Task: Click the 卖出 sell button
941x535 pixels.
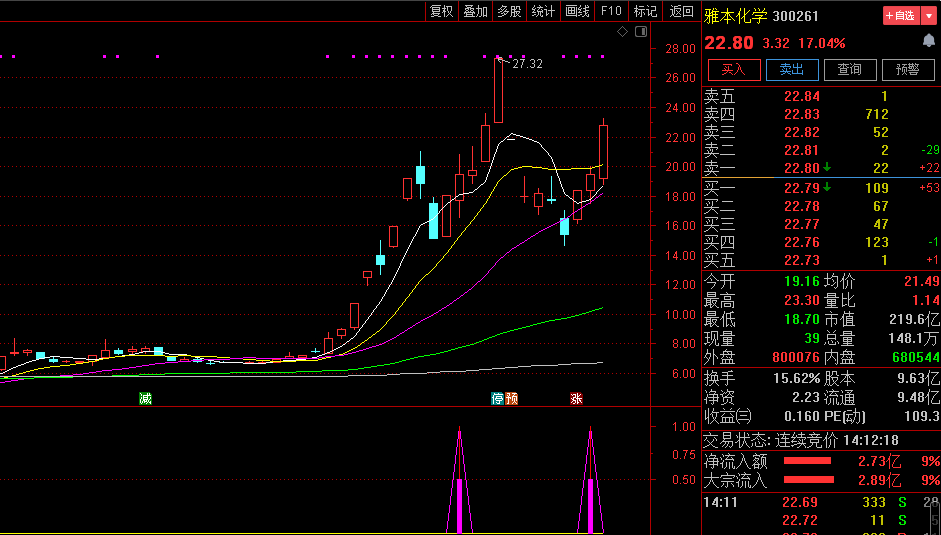Action: [792, 70]
